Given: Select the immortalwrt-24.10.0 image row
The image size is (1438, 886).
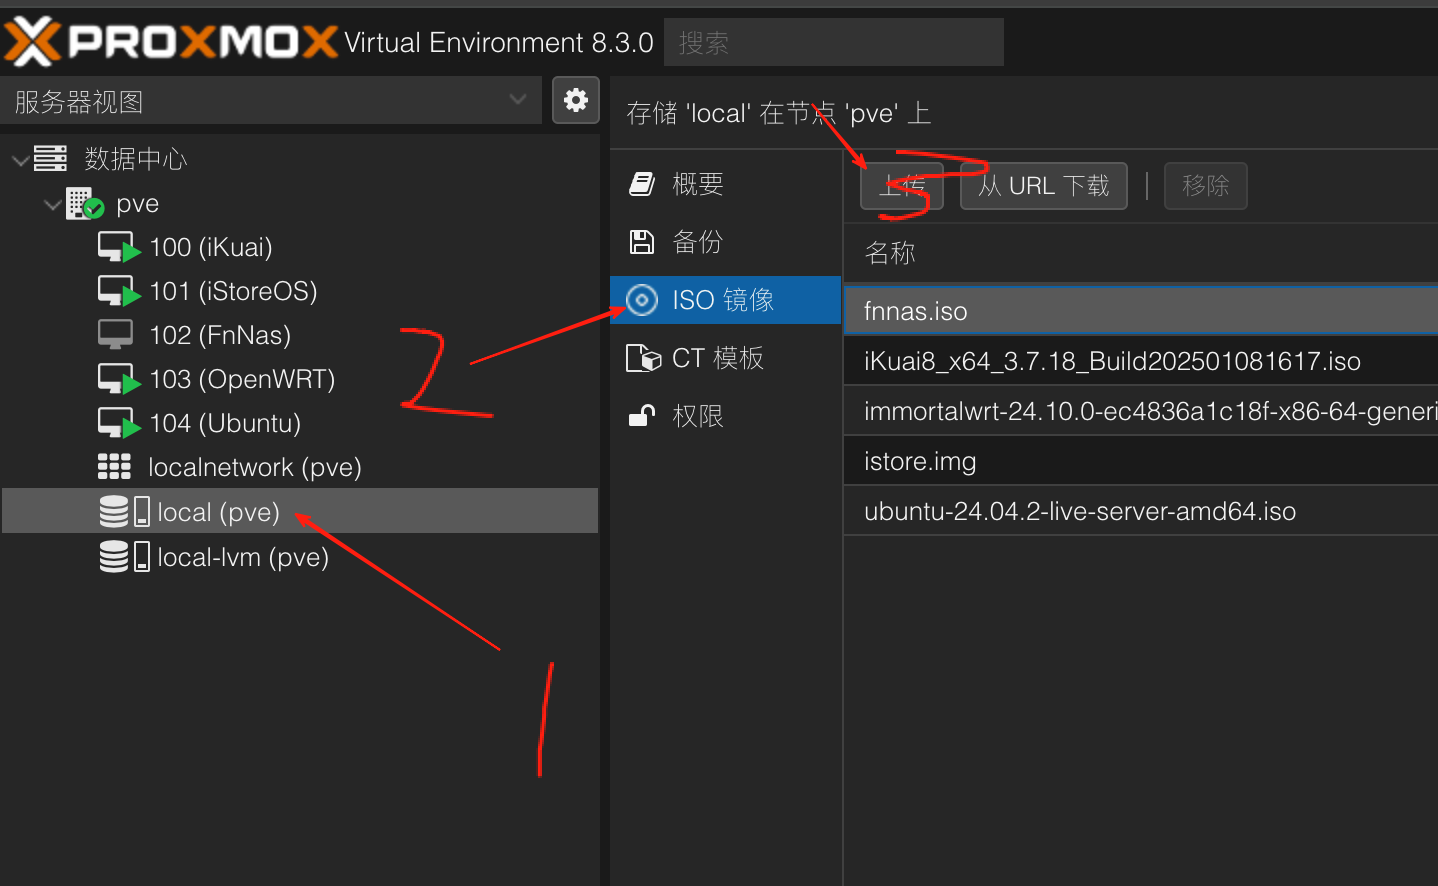Looking at the screenshot, I should (1141, 411).
